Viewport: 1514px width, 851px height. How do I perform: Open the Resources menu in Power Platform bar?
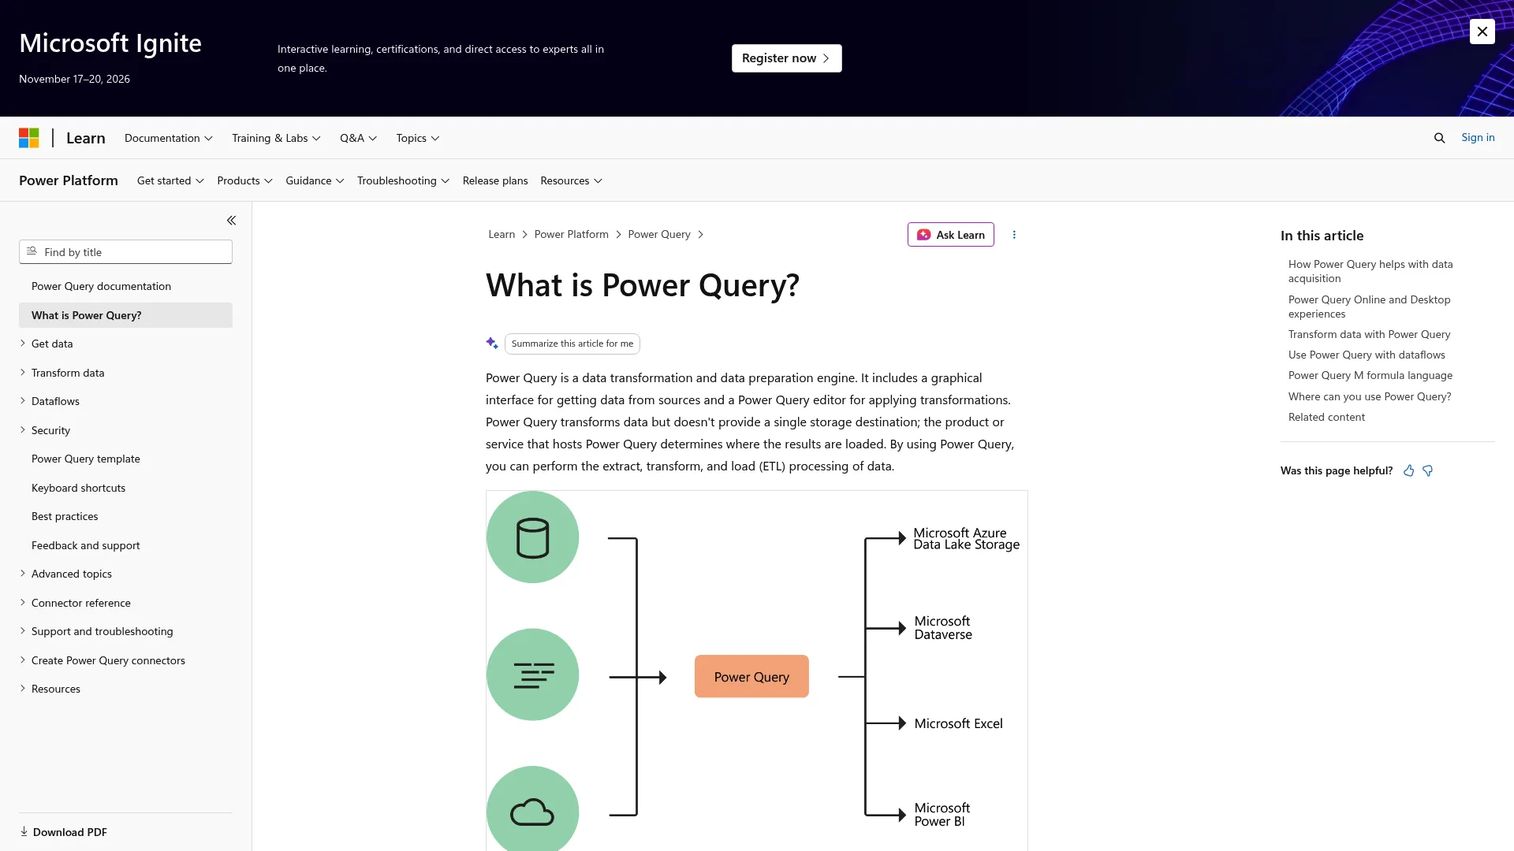571,181
